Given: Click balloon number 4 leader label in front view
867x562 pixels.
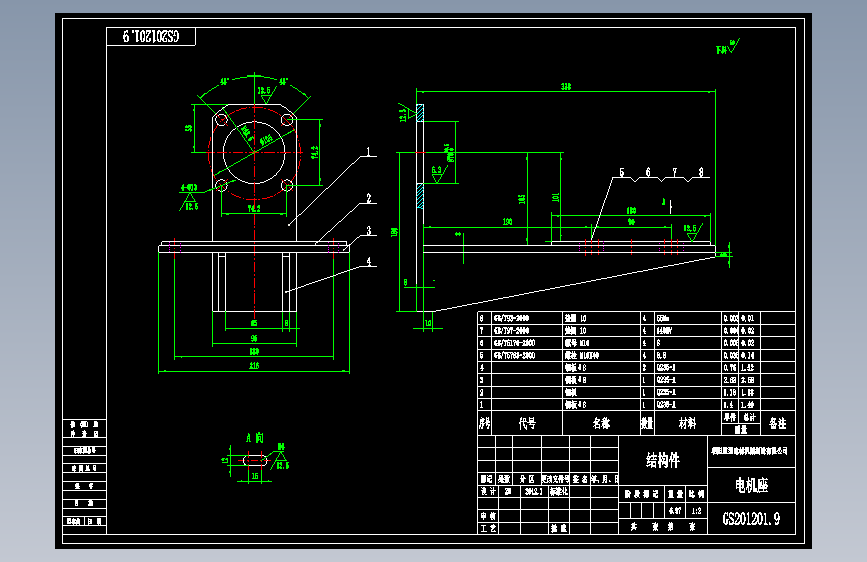Looking at the screenshot, I should coord(369,261).
